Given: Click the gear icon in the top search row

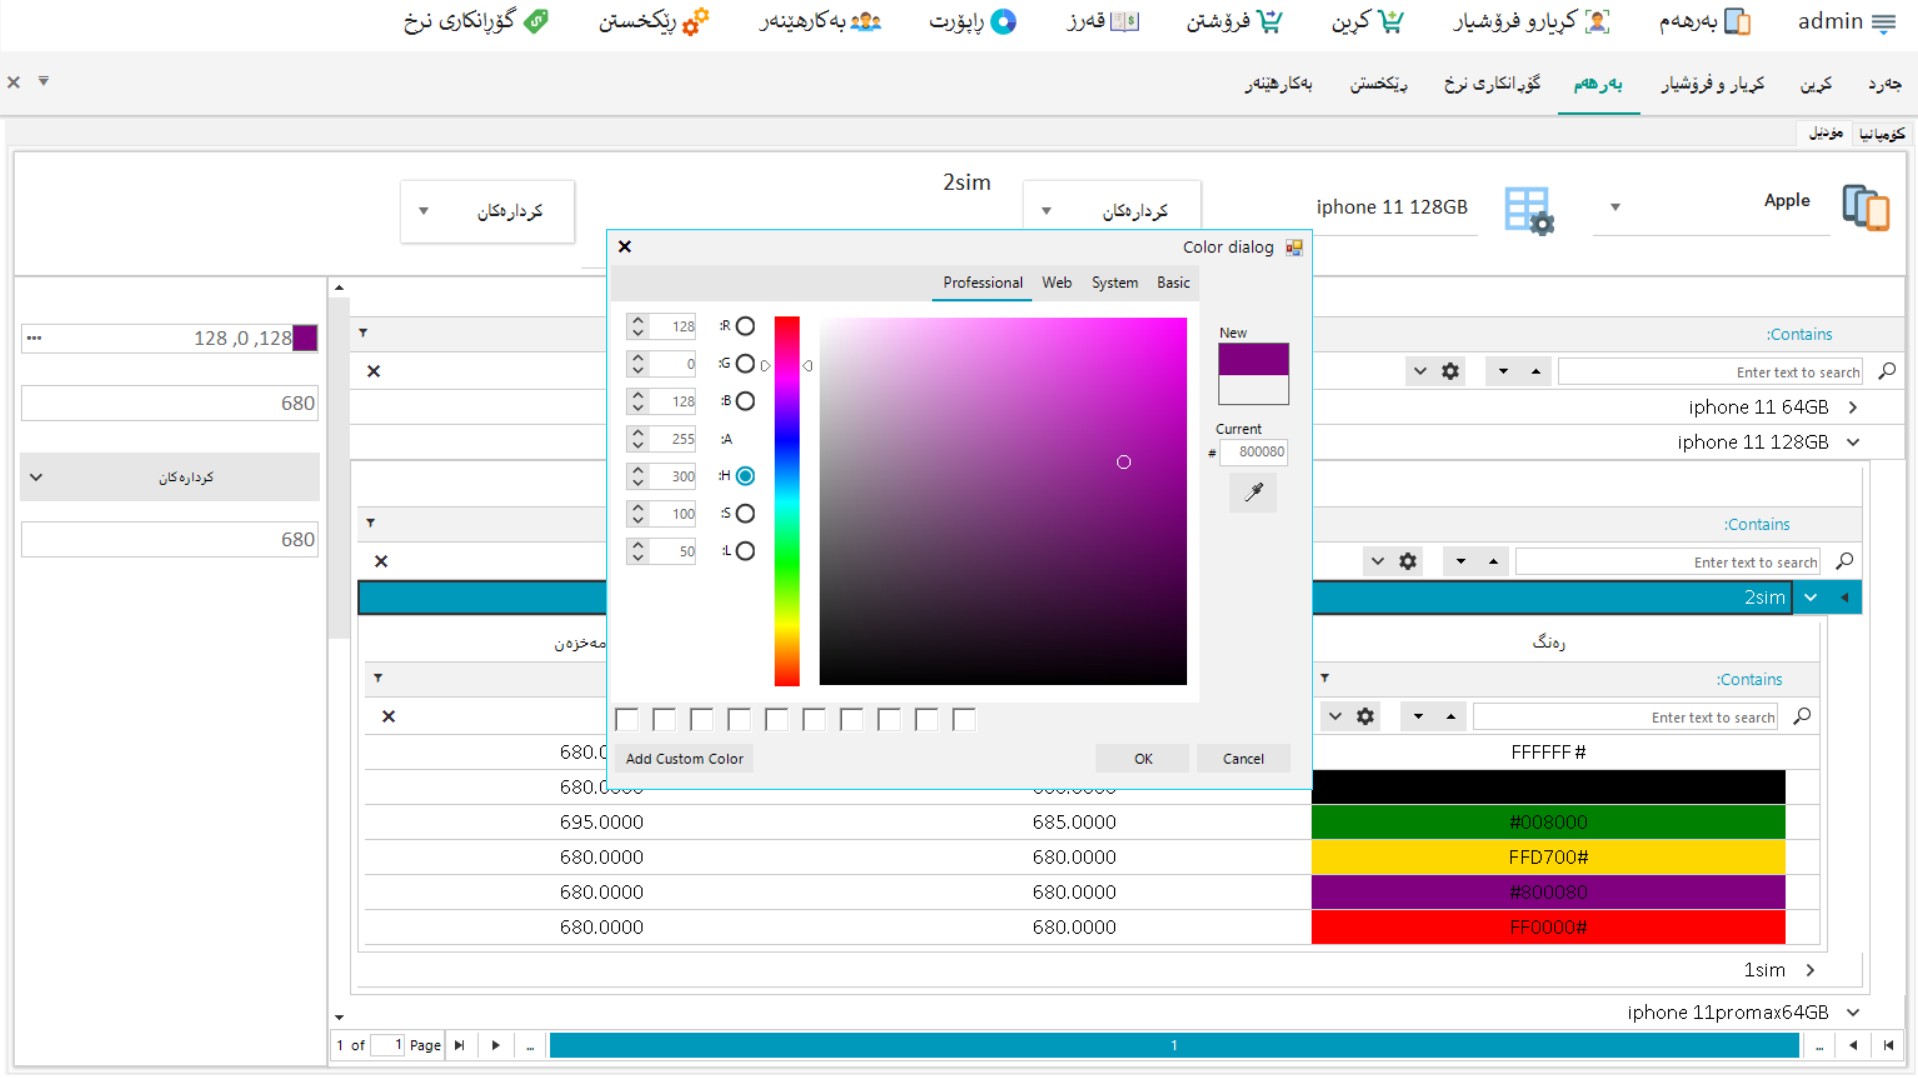Looking at the screenshot, I should [1450, 372].
